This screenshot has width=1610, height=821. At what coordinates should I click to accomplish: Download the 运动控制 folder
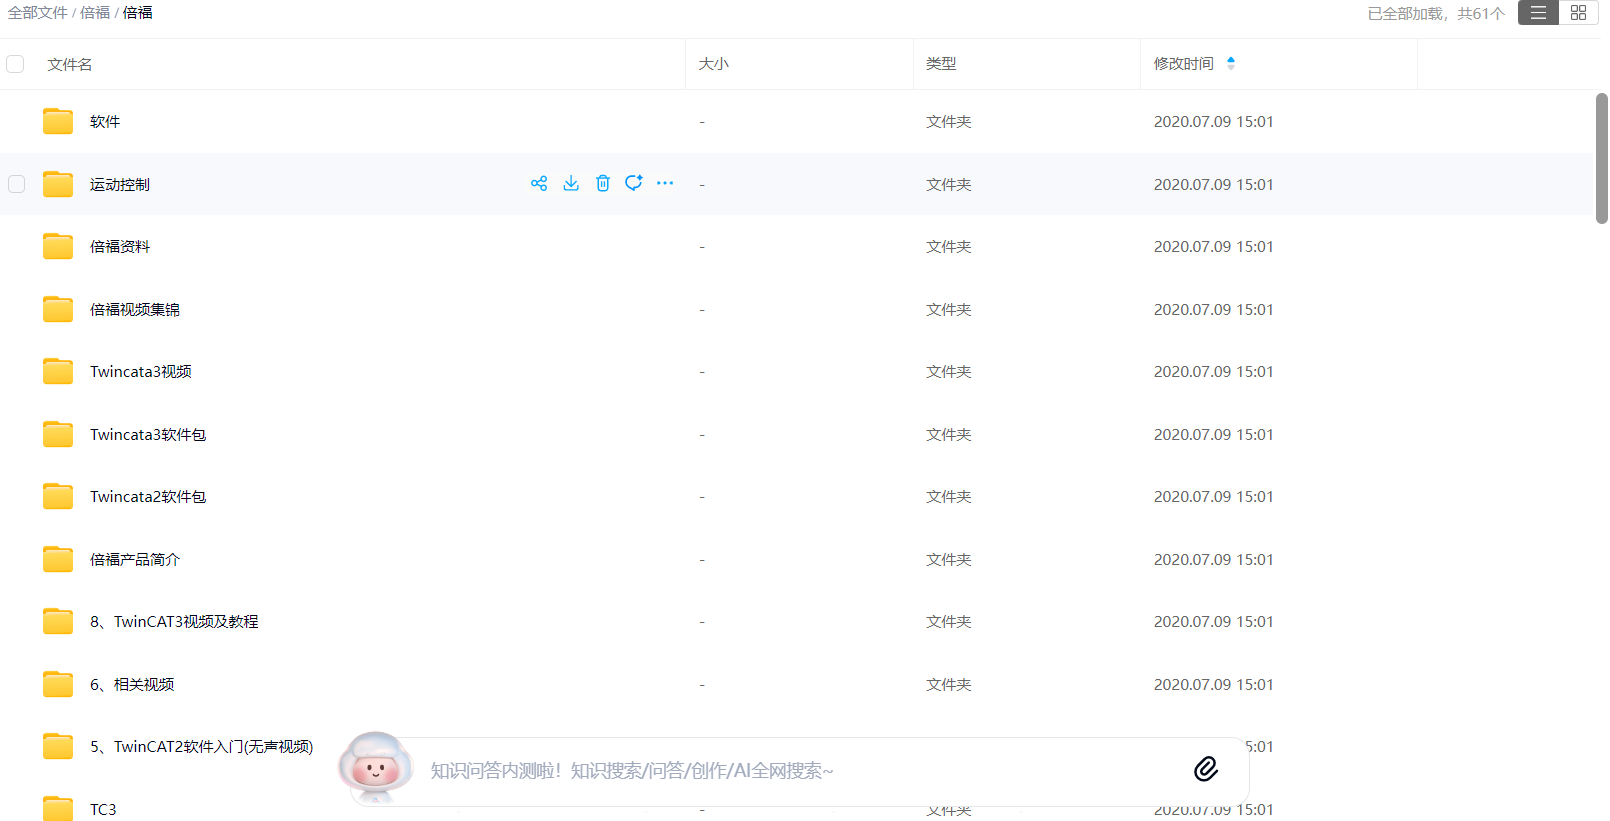pyautogui.click(x=571, y=183)
